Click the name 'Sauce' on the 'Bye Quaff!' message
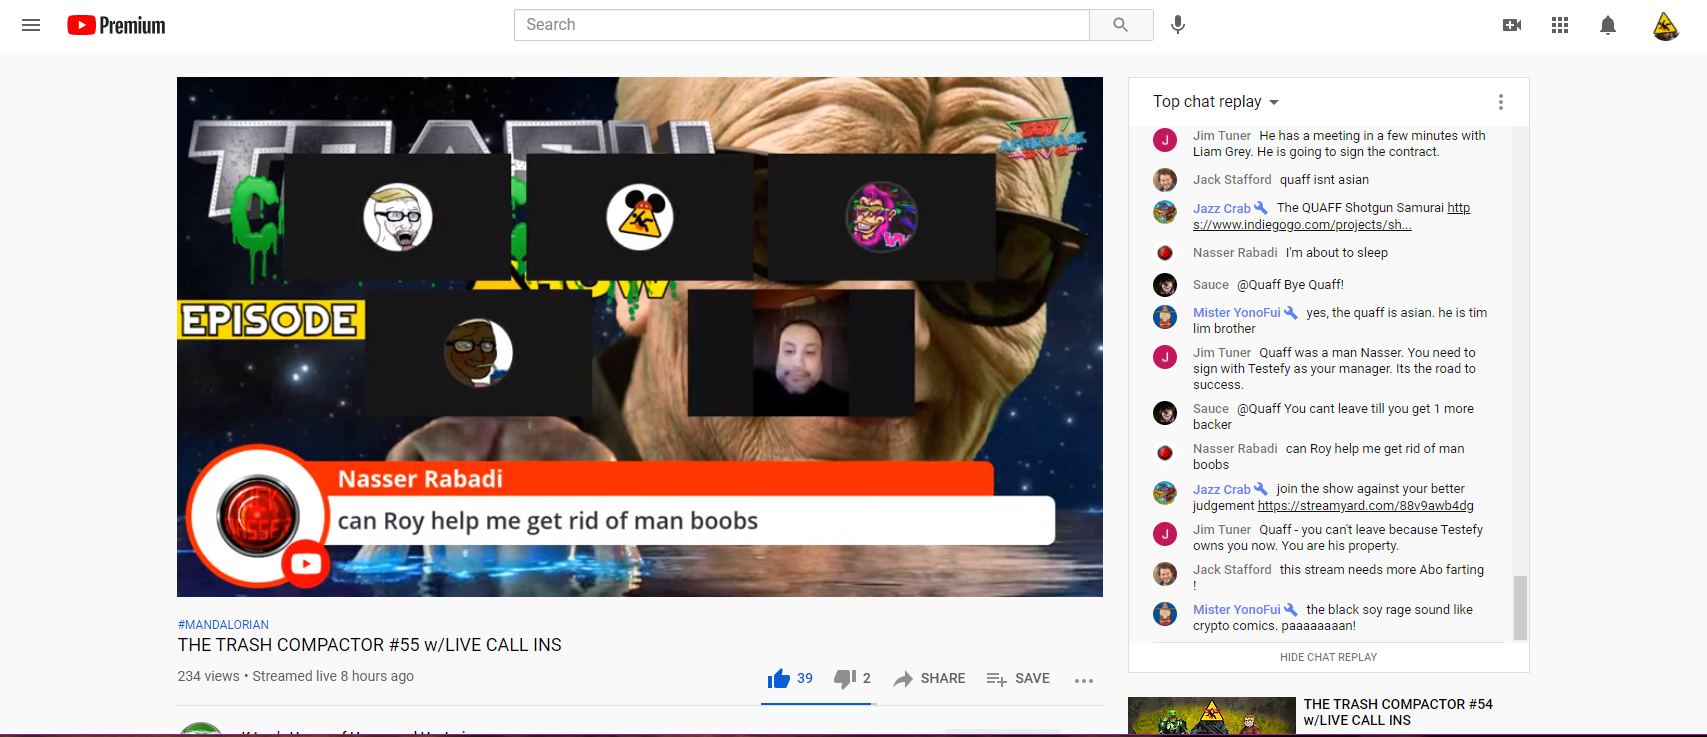This screenshot has height=737, width=1707. point(1211,285)
